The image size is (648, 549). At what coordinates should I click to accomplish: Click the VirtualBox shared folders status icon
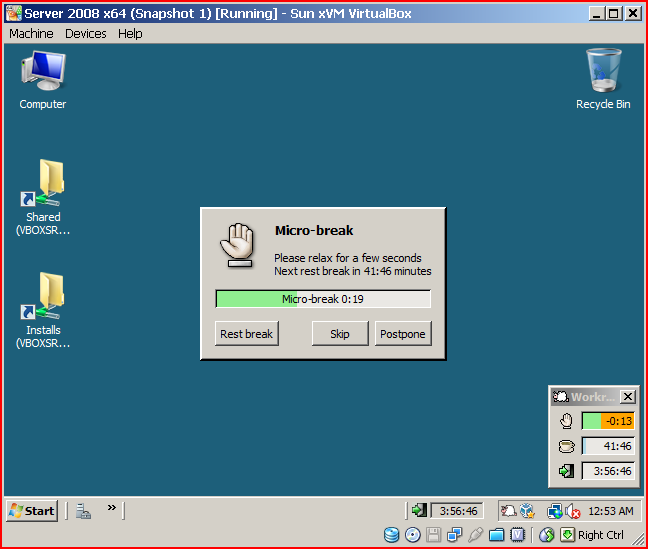[497, 535]
